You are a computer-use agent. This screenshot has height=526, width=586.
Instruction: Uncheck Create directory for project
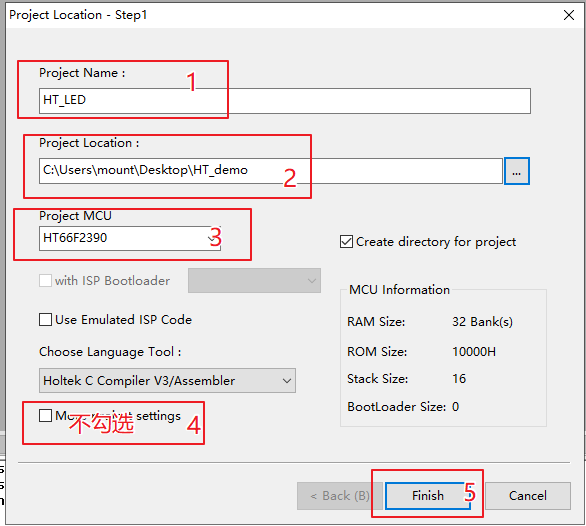346,242
